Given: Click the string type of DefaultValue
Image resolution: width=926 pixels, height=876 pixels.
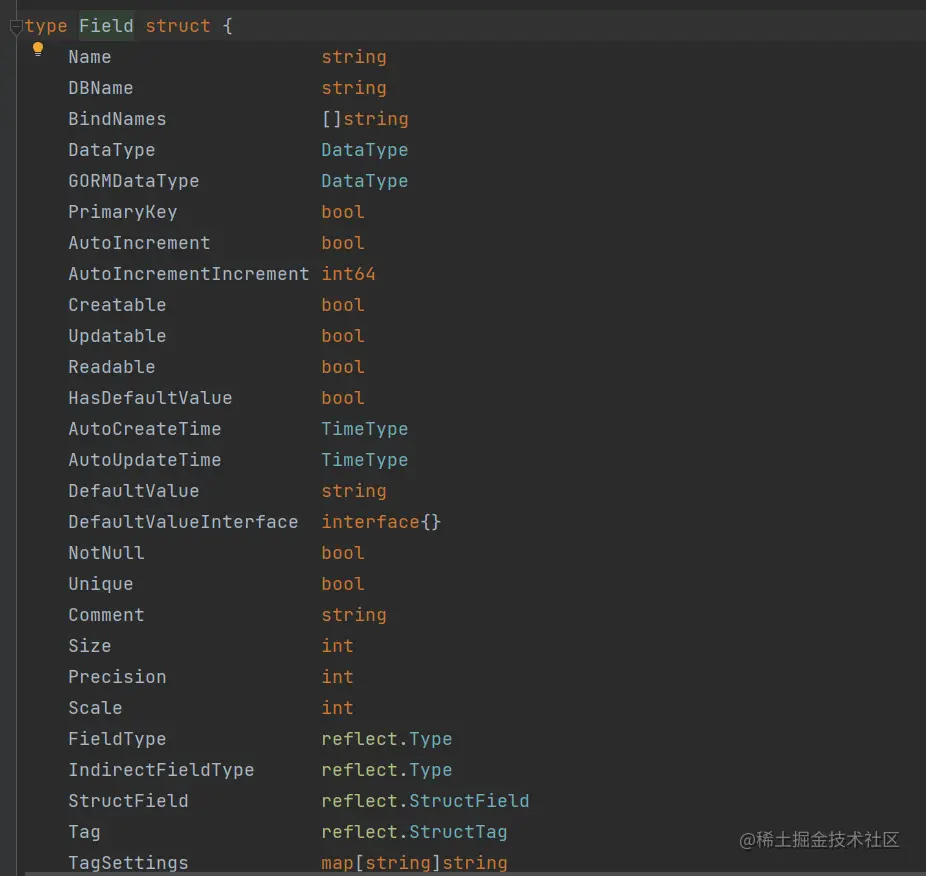Looking at the screenshot, I should (x=354, y=491).
